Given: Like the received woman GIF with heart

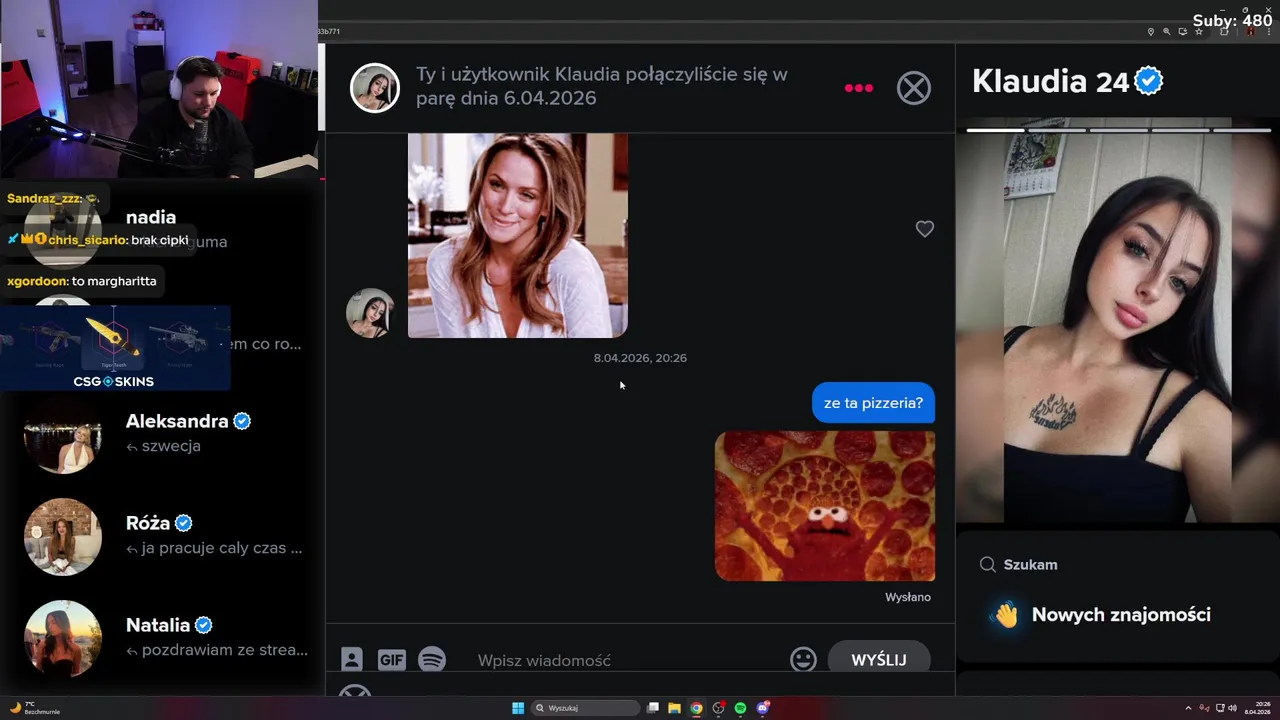Looking at the screenshot, I should point(925,229).
